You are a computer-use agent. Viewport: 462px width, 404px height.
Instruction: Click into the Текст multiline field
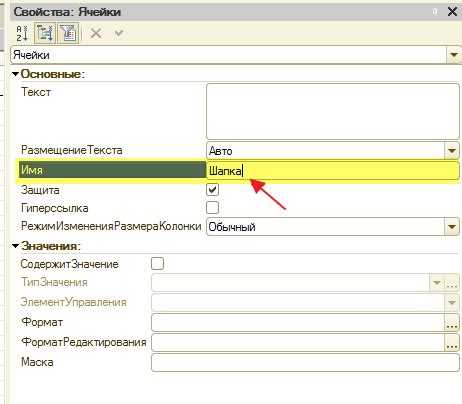333,111
